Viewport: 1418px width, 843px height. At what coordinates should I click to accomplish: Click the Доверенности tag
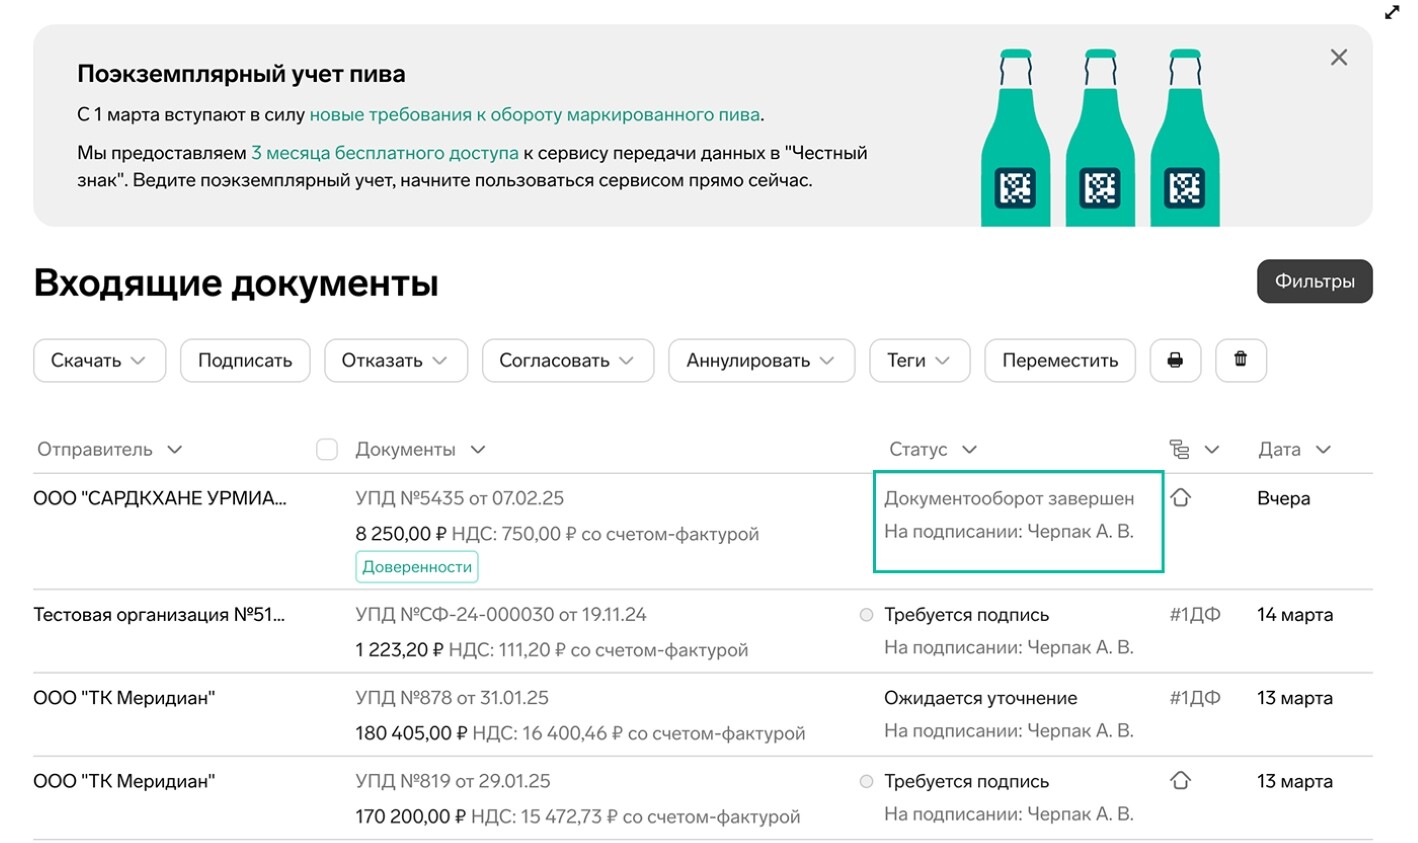417,566
